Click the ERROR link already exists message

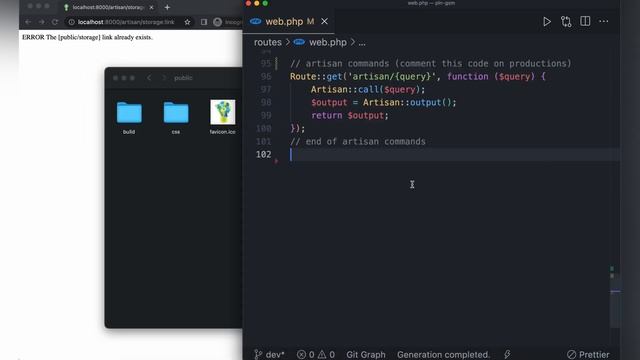tap(87, 37)
